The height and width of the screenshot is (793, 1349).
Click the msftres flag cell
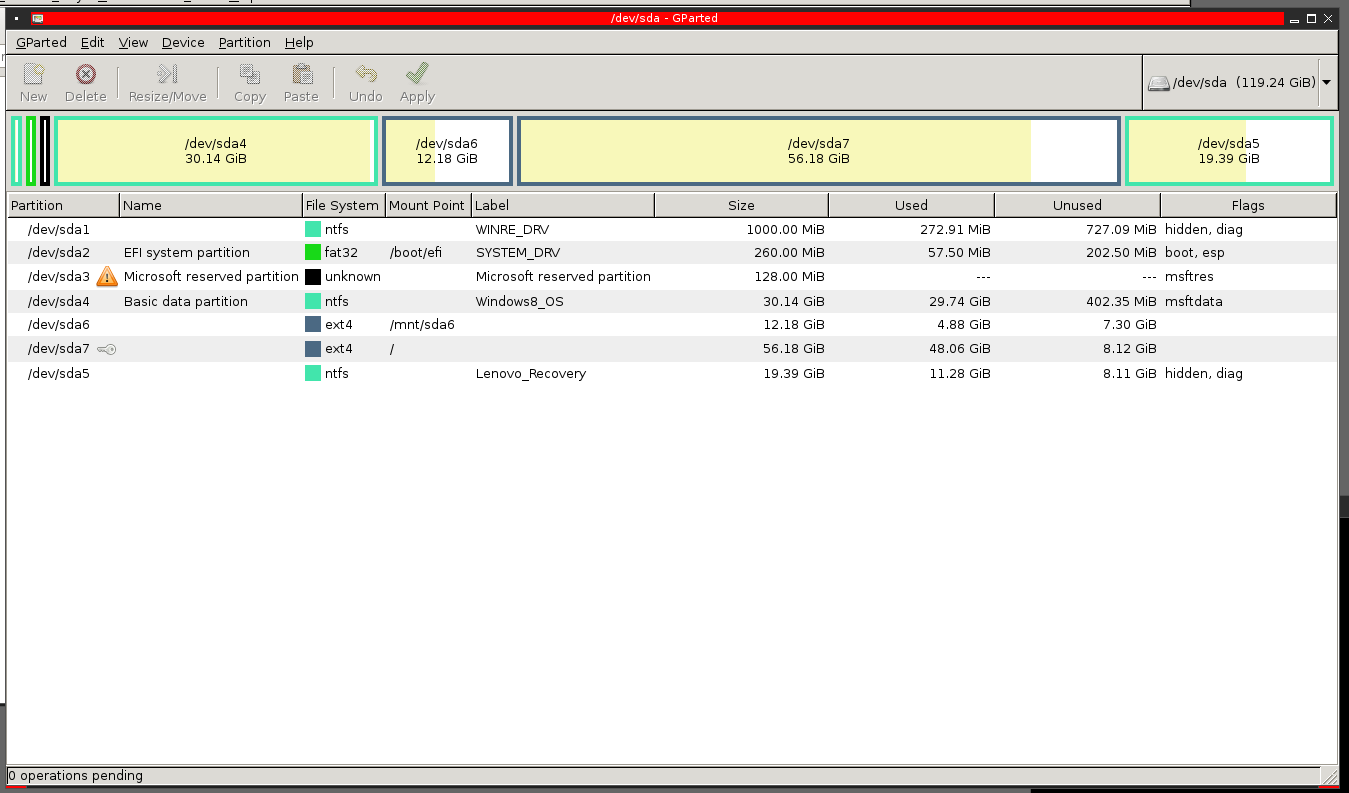(x=1189, y=277)
